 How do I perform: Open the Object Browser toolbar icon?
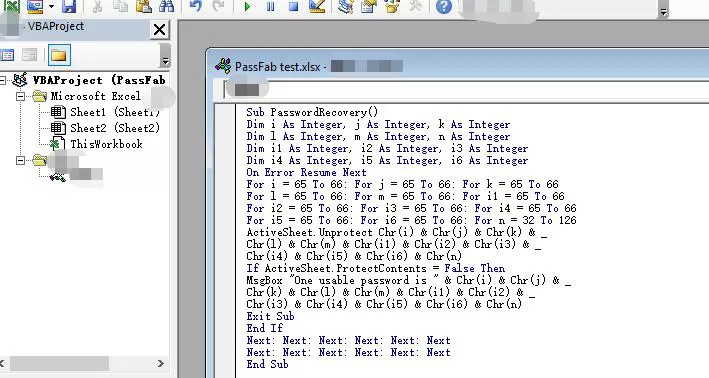(x=392, y=6)
